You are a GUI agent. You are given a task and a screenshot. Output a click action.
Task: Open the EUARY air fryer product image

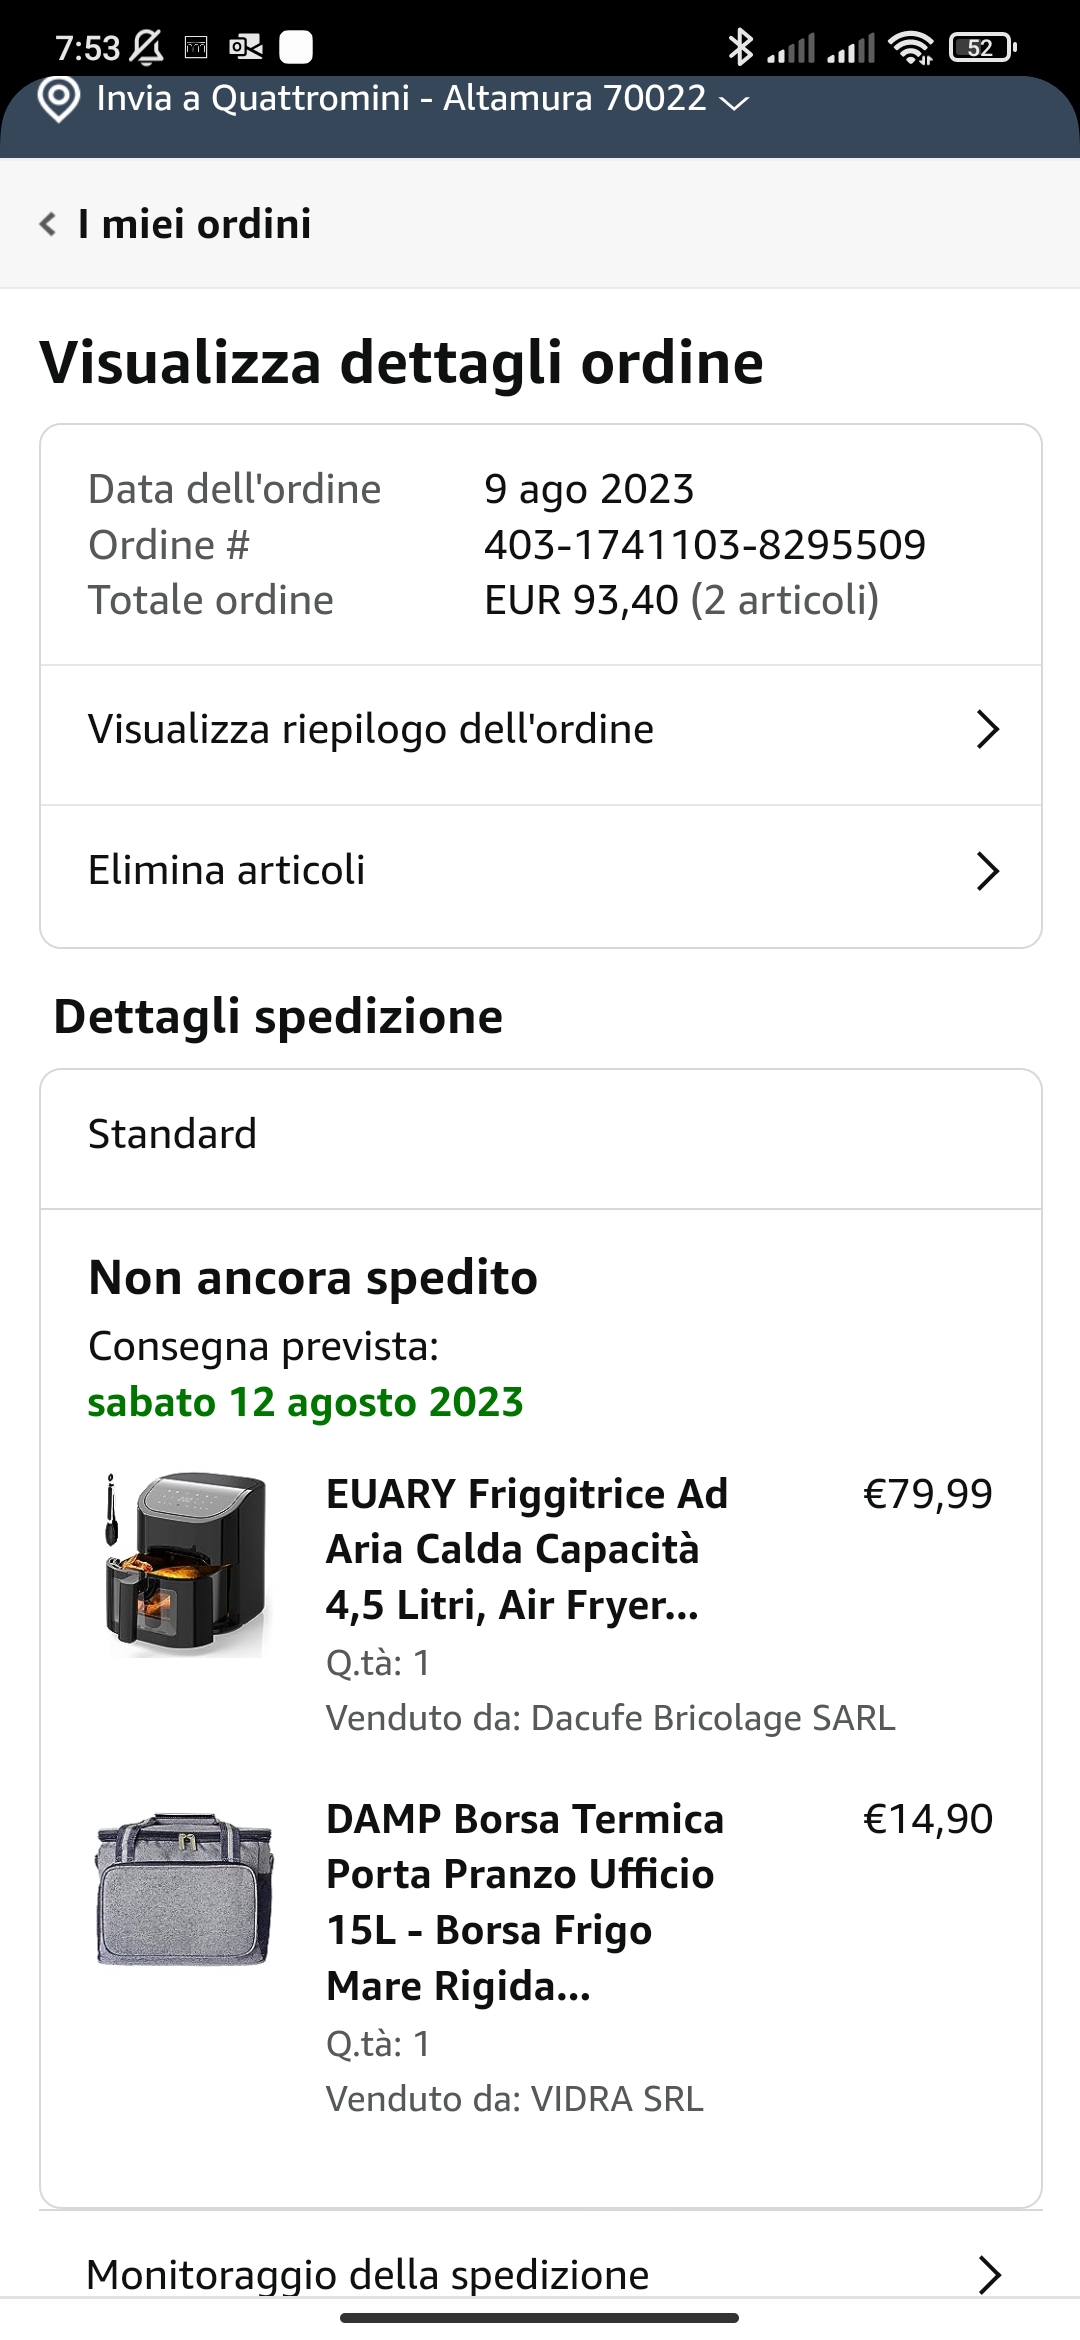tap(185, 1565)
